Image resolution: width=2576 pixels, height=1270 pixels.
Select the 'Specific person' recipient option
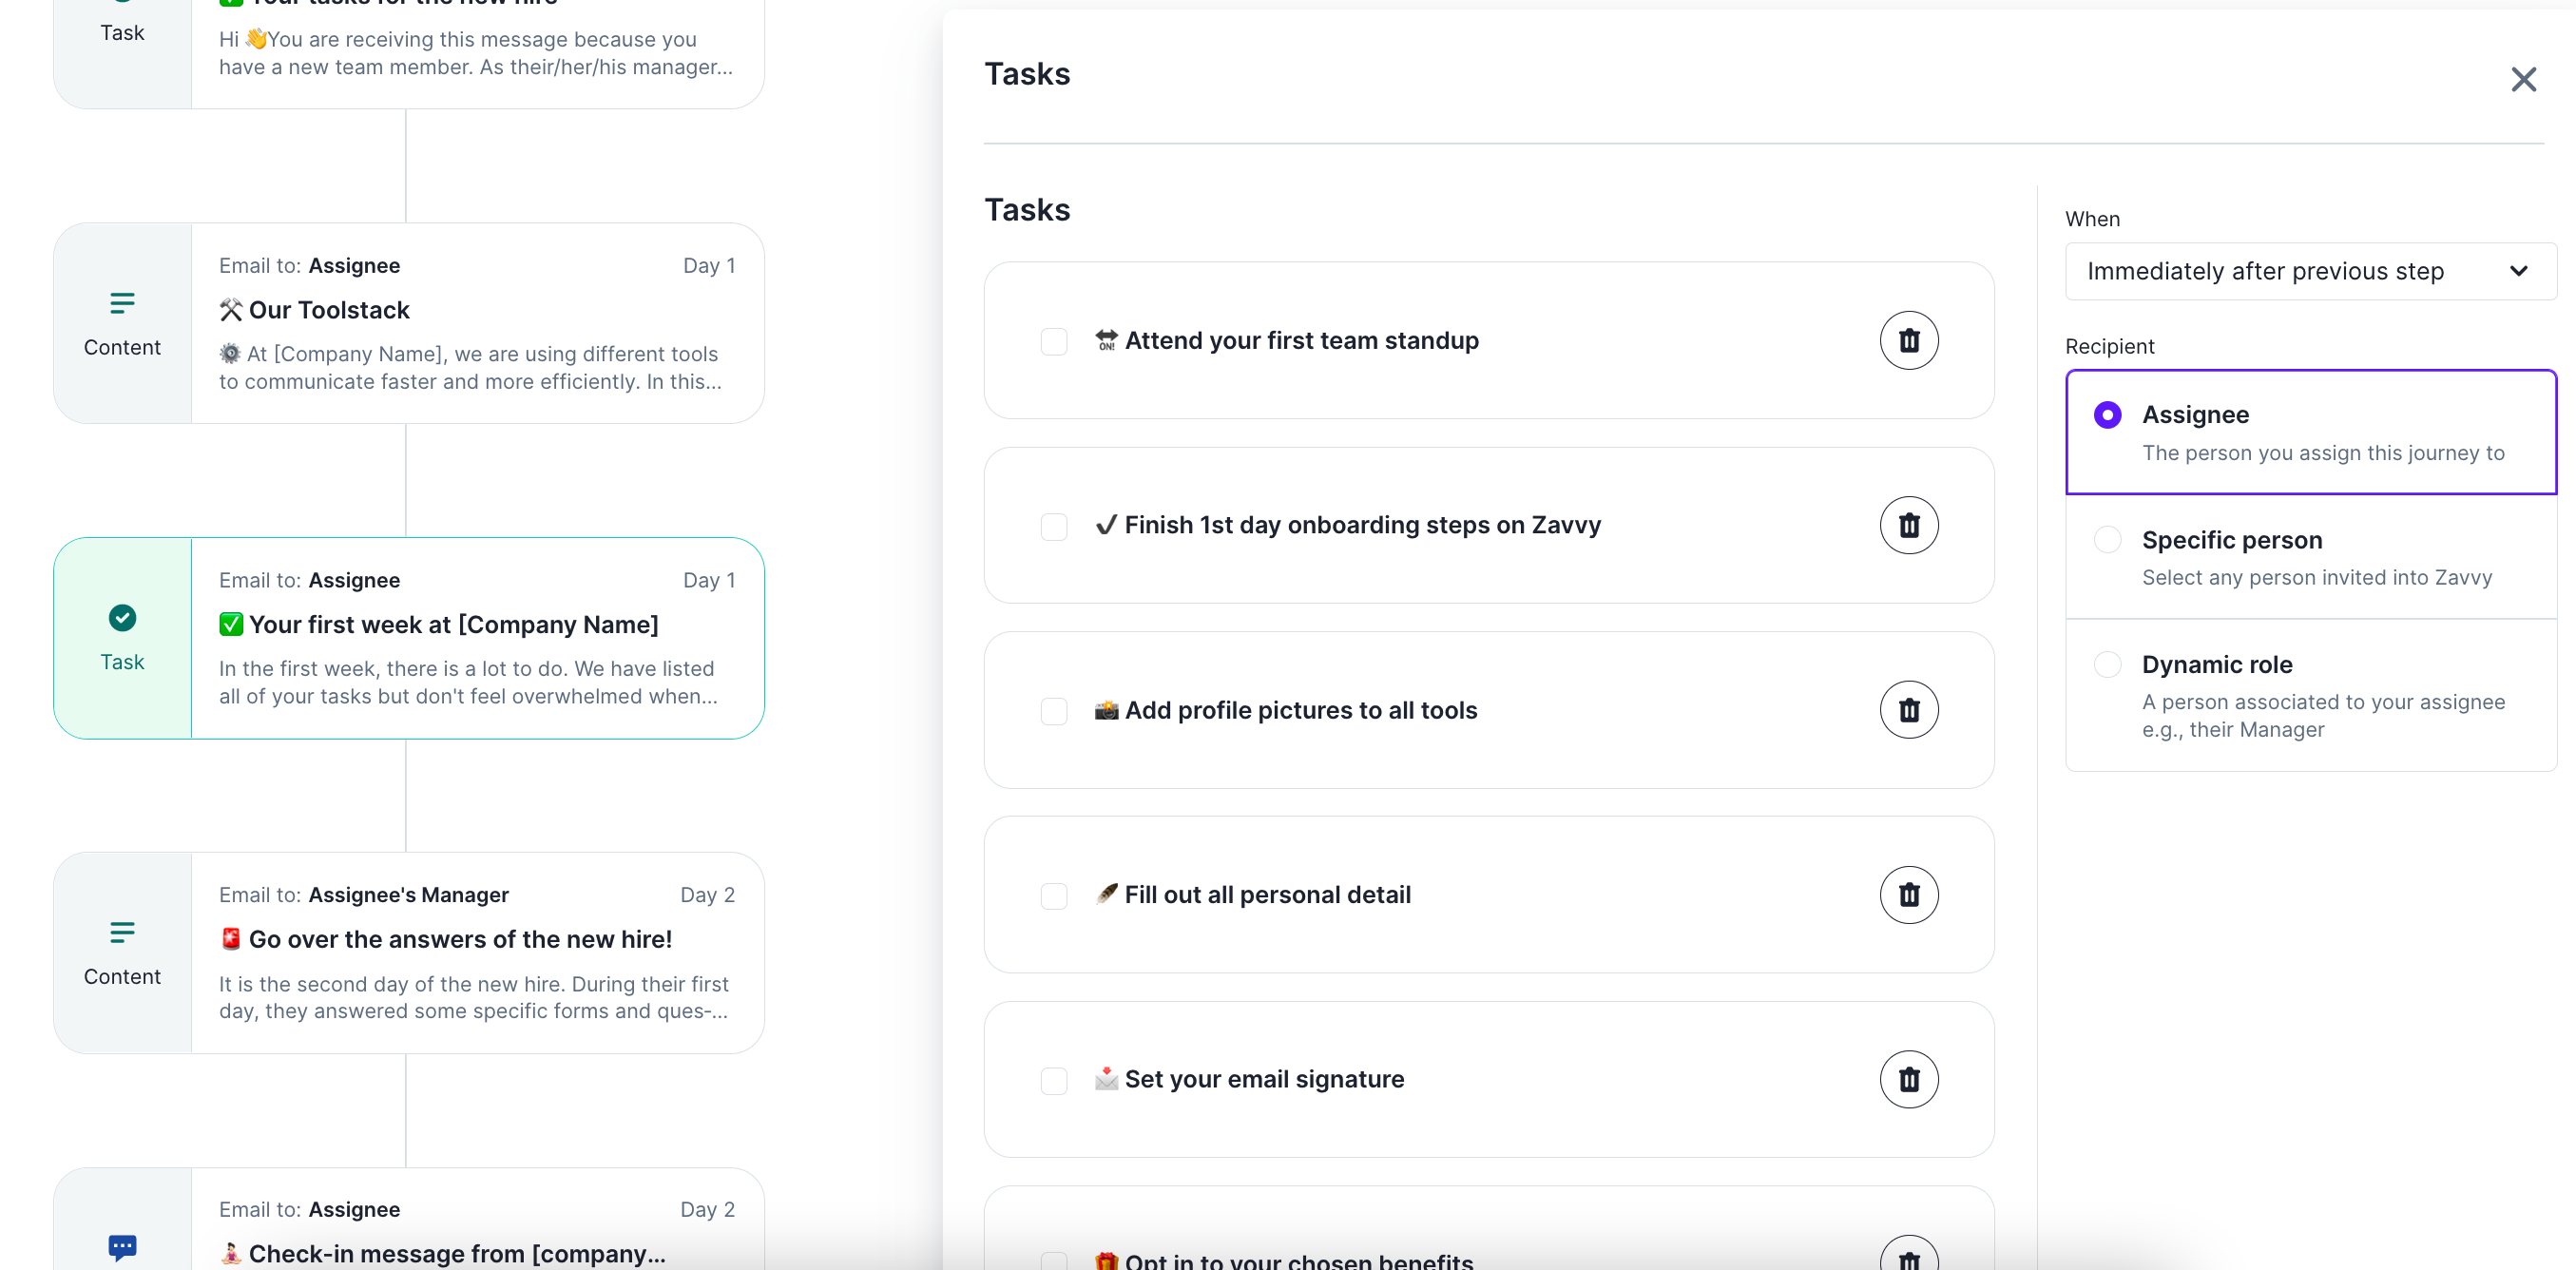pyautogui.click(x=2107, y=540)
